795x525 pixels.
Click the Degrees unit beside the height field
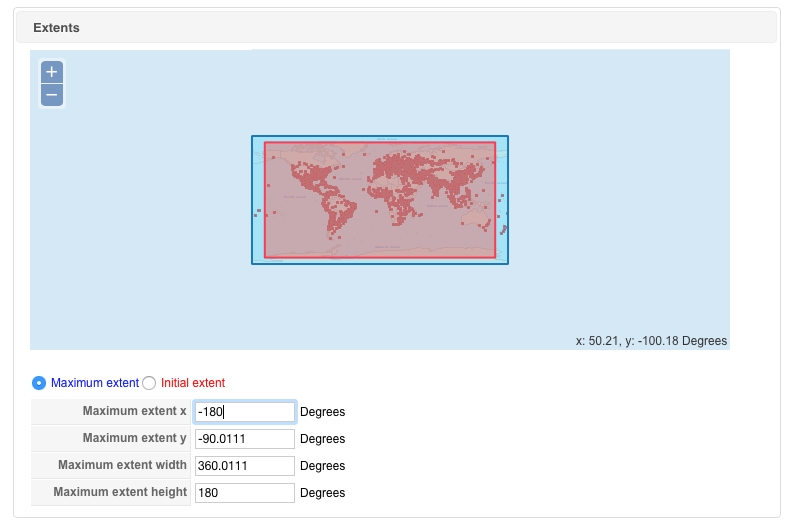click(322, 493)
